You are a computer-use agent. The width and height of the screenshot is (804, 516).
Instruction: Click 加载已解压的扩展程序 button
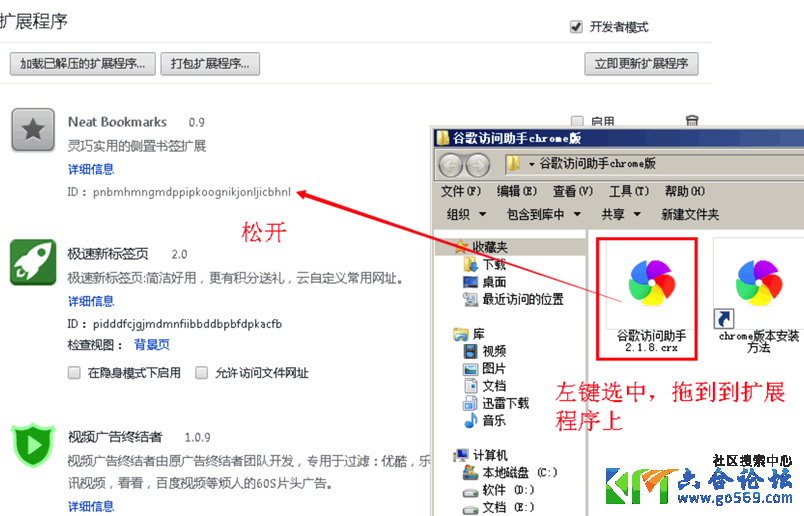coord(83,63)
